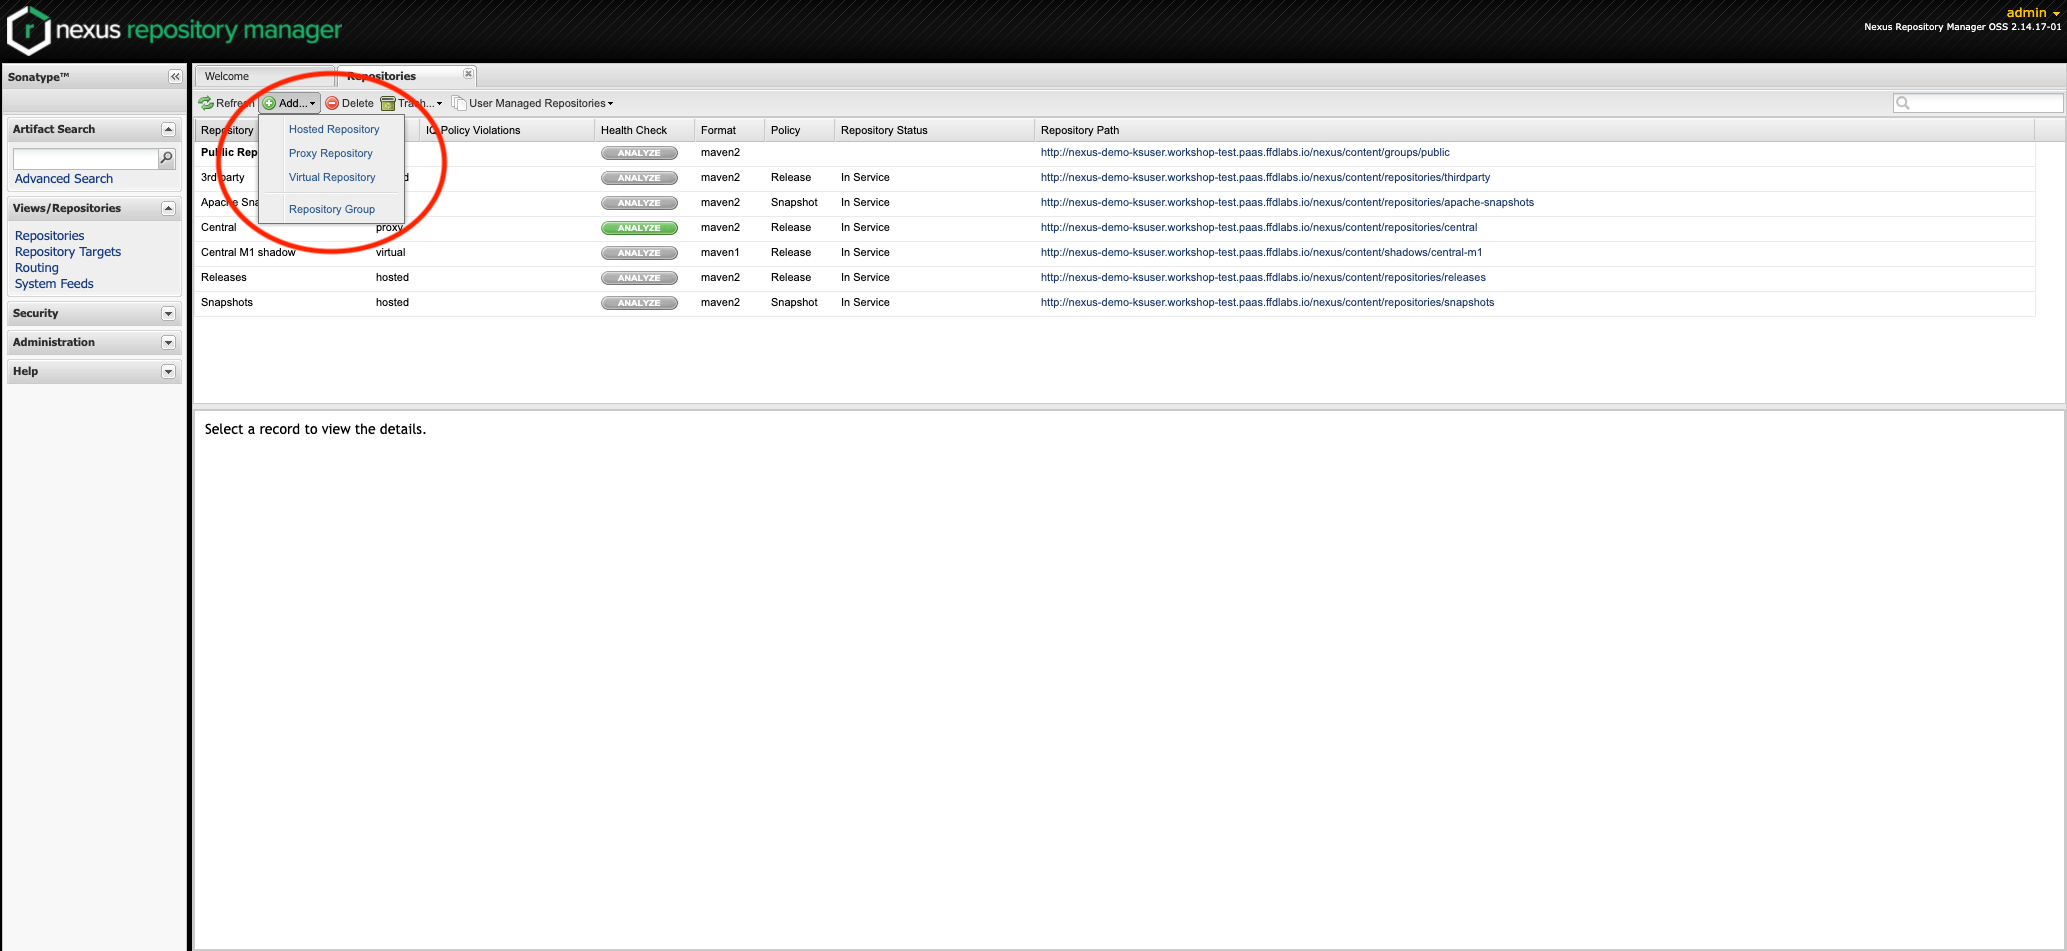Open the admin user dropdown
2067x951 pixels.
click(x=2033, y=13)
